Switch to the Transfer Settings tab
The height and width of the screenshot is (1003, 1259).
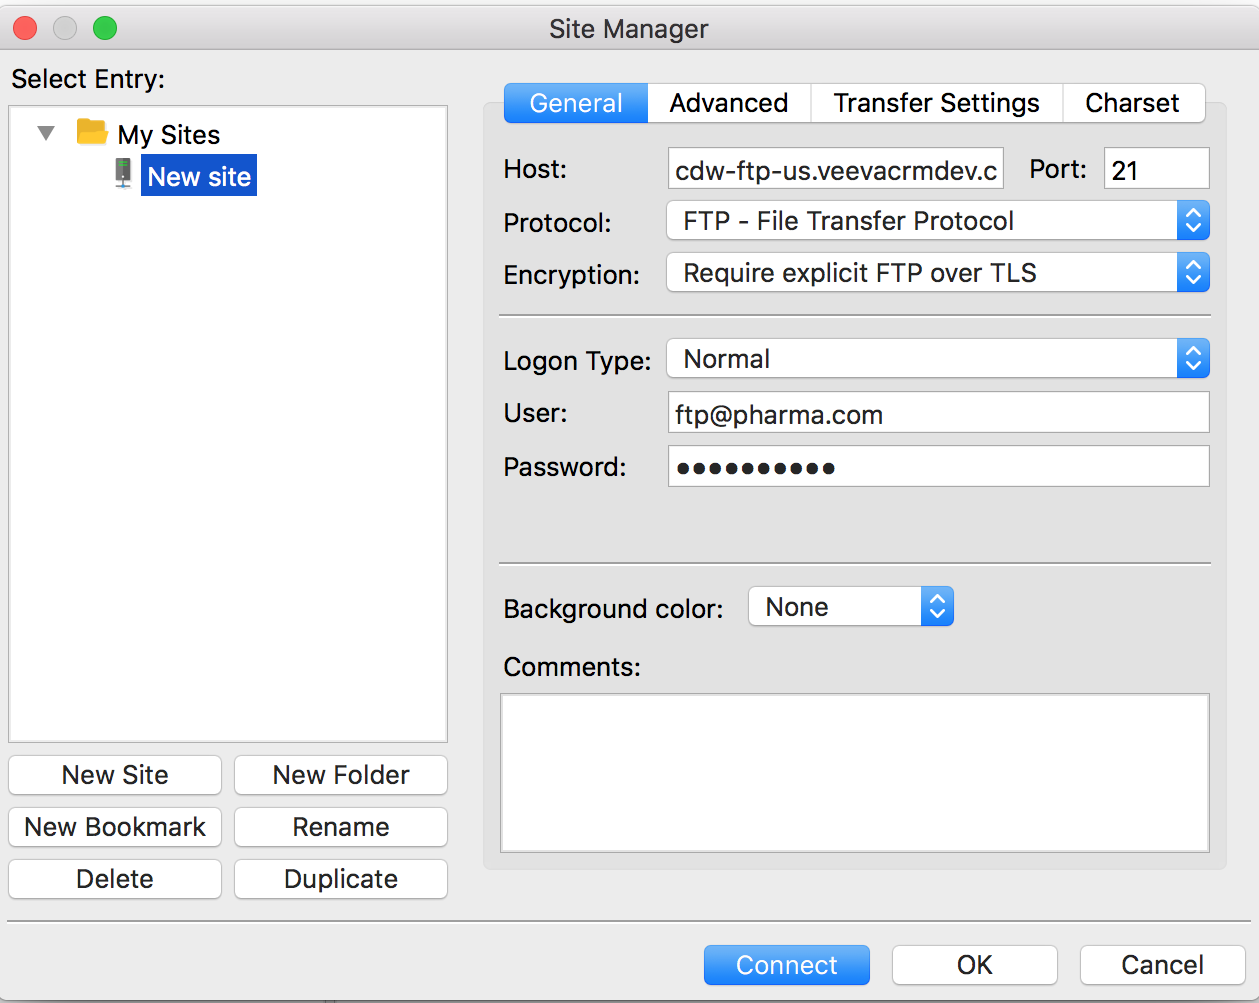pyautogui.click(x=936, y=103)
